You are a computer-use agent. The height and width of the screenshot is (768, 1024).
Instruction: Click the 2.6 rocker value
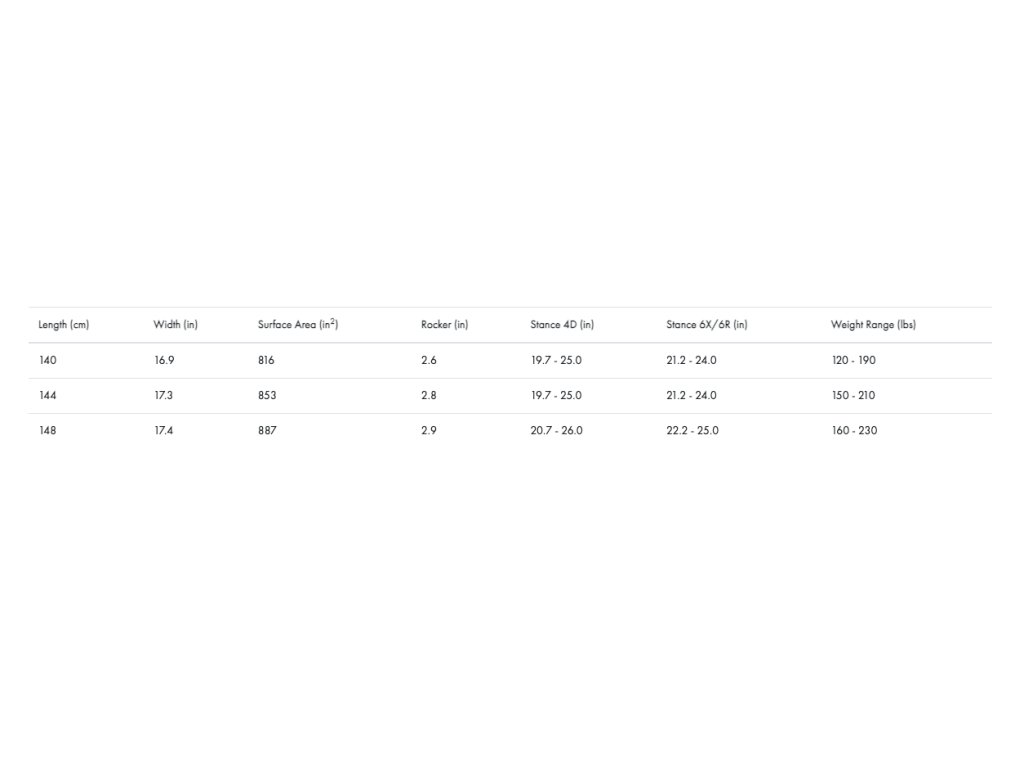[x=428, y=360]
